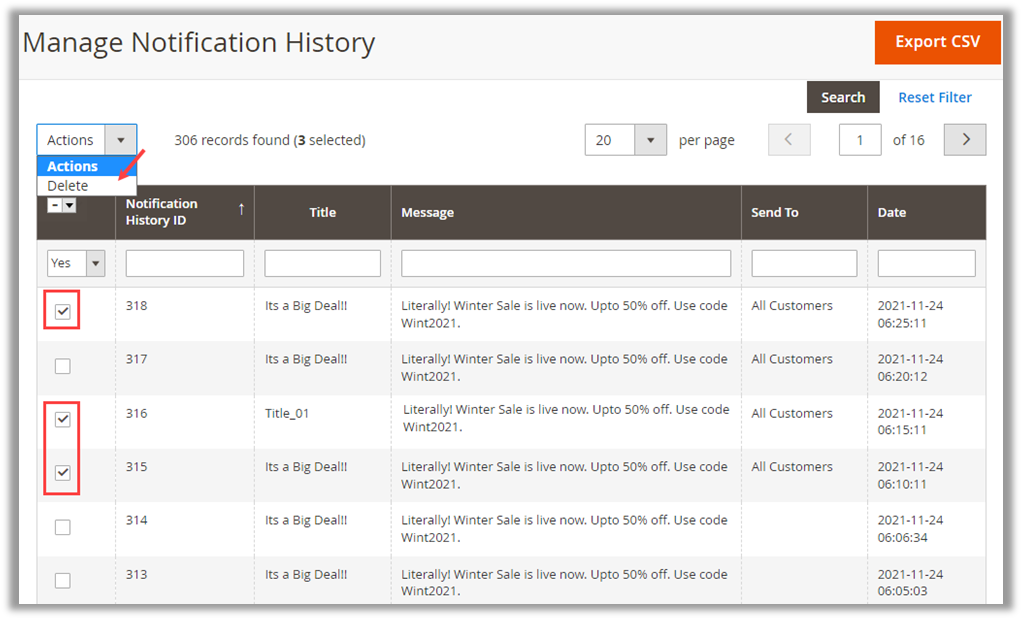This screenshot has width=1023, height=620.
Task: Expand the Actions dropdown
Action: [x=87, y=140]
